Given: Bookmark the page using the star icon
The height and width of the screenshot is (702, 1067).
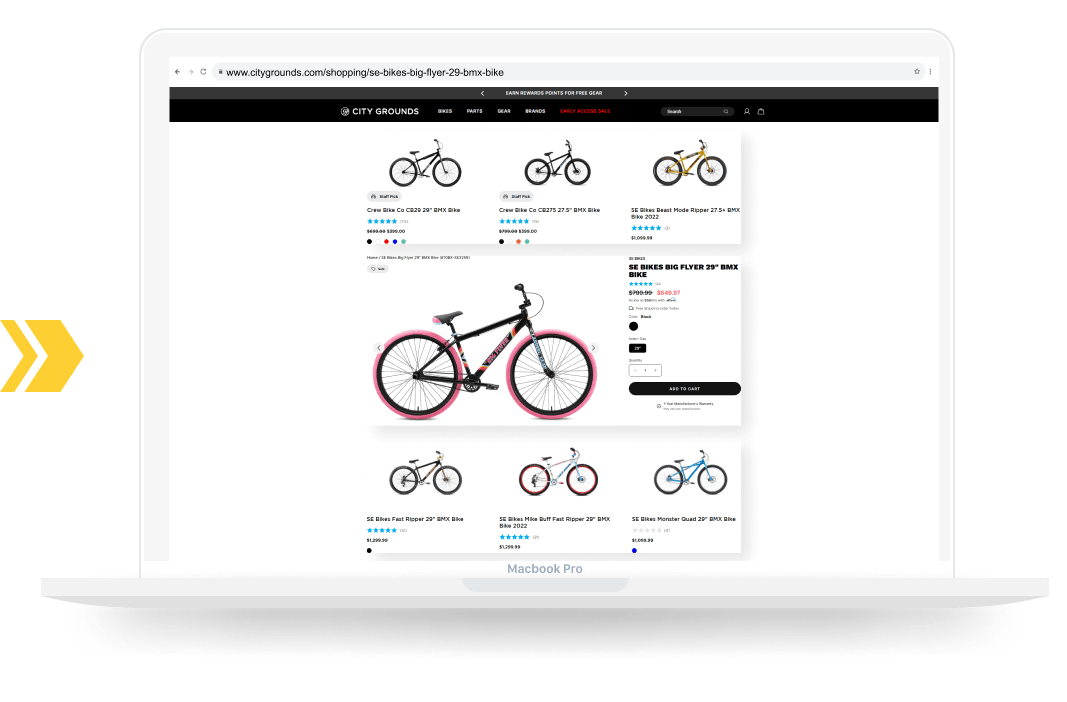Looking at the screenshot, I should click(916, 71).
